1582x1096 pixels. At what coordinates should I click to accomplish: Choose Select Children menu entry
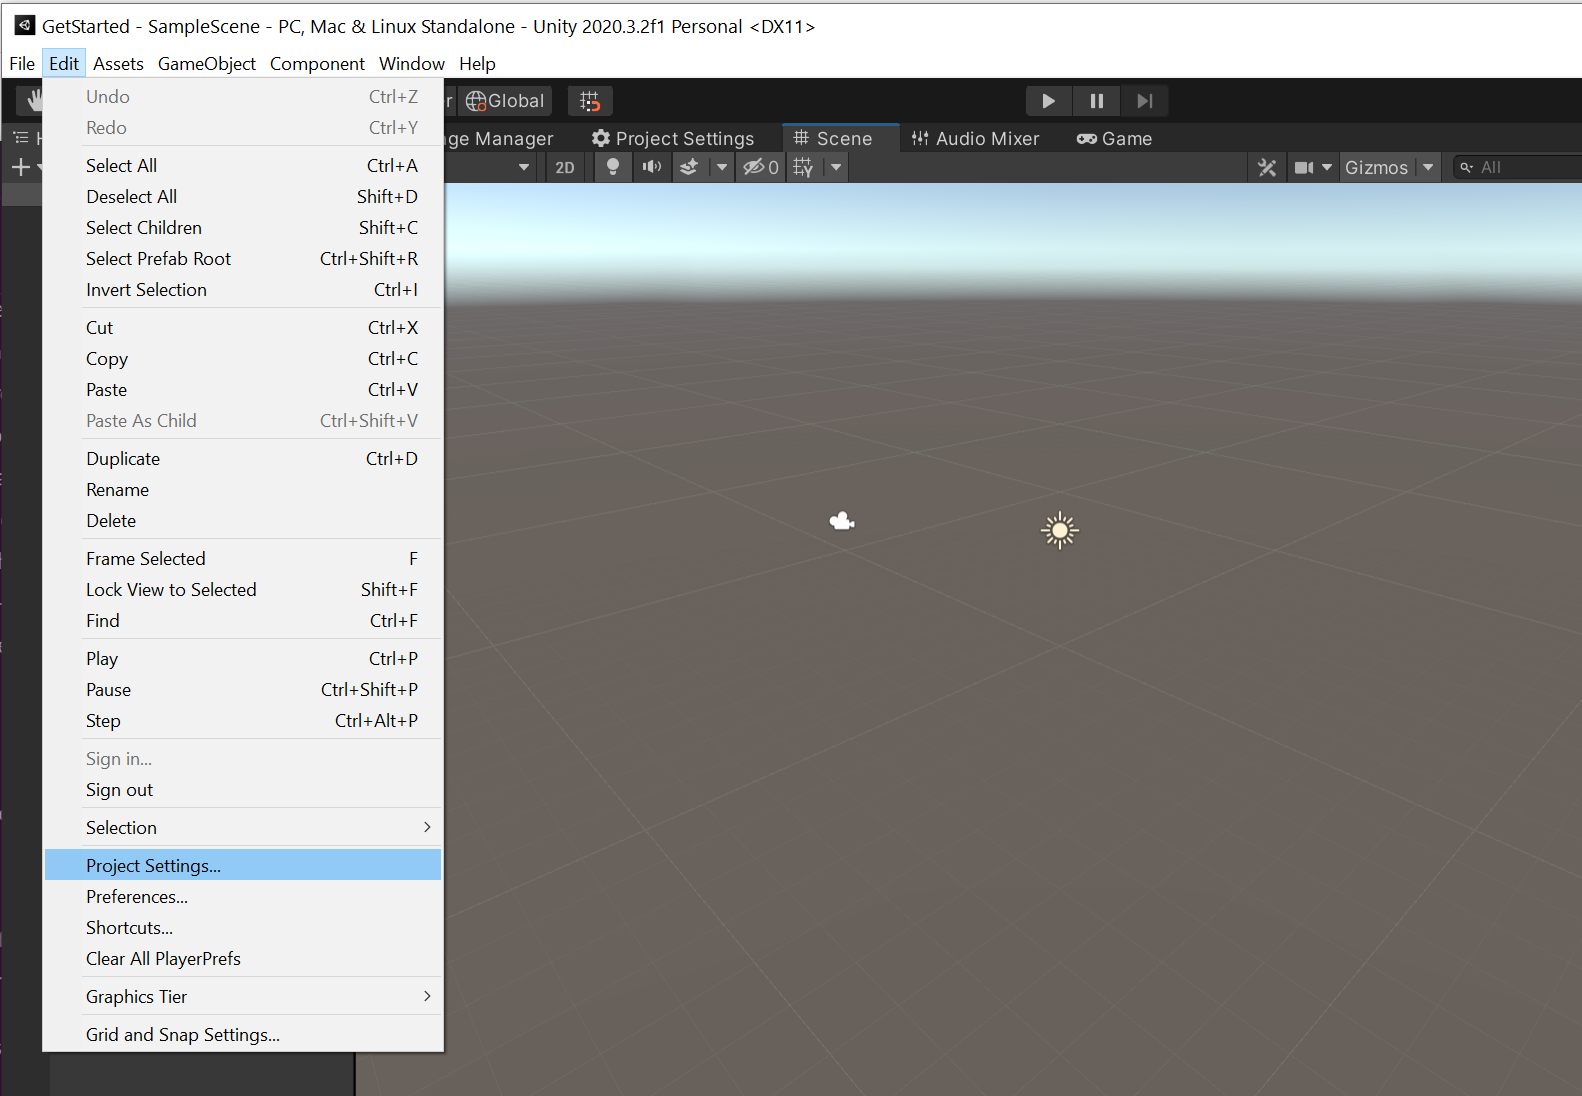pos(243,228)
